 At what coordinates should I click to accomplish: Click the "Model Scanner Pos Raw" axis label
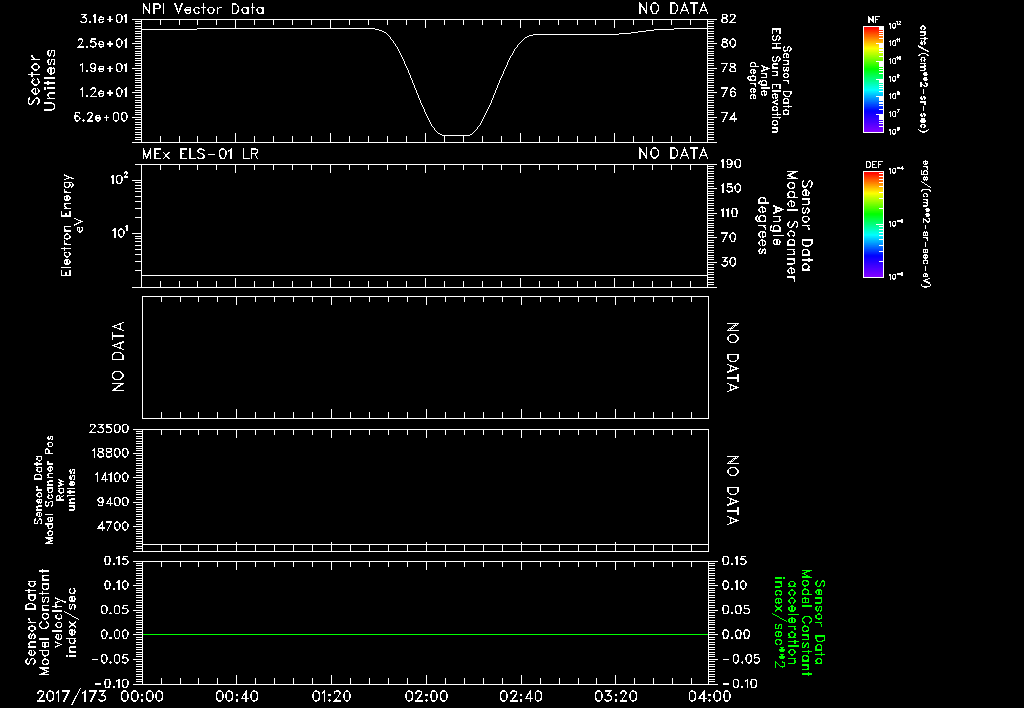56,490
